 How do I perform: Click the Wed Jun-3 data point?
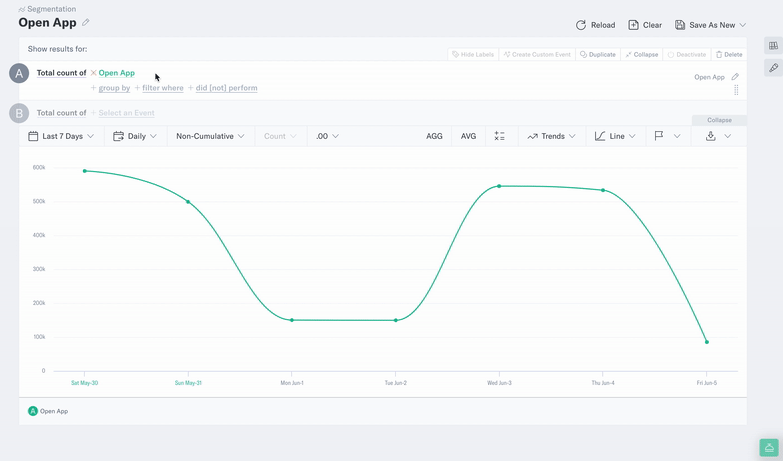click(499, 186)
